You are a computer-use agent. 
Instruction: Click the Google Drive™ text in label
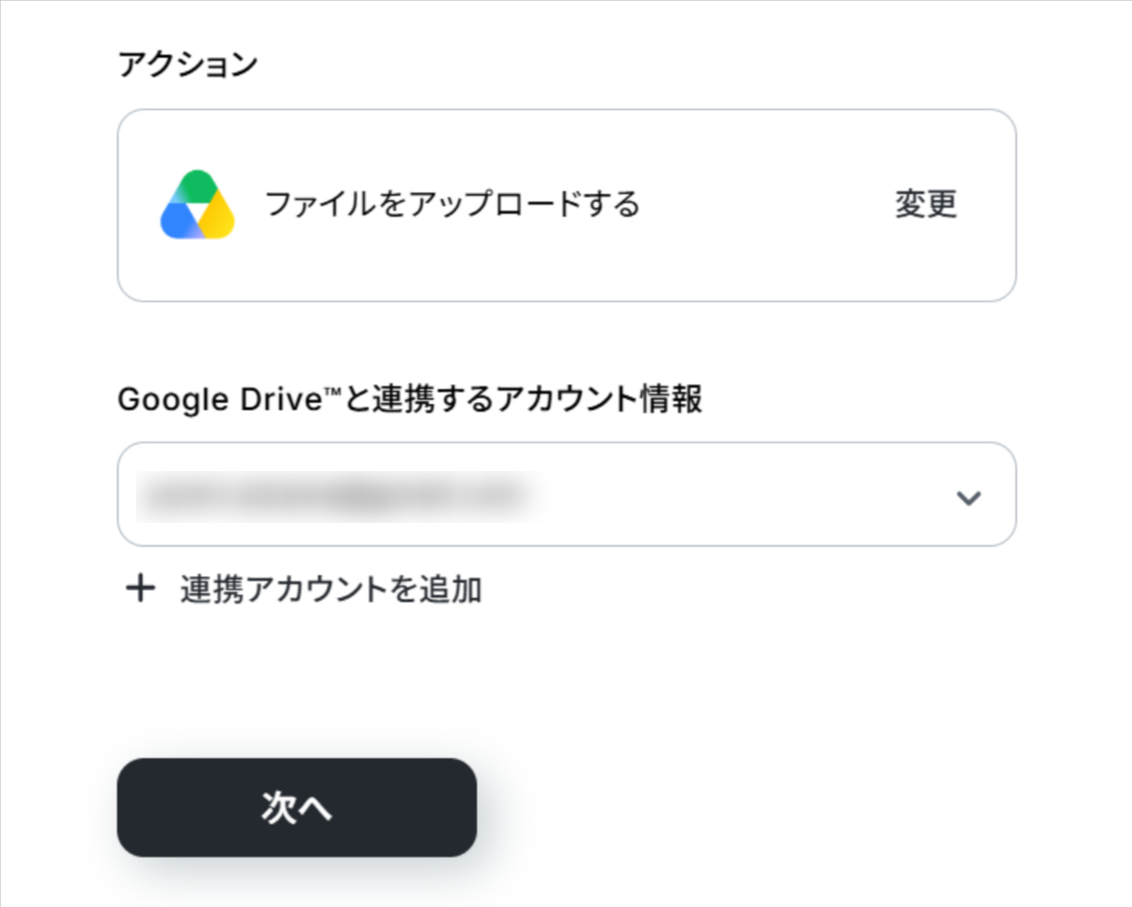230,399
